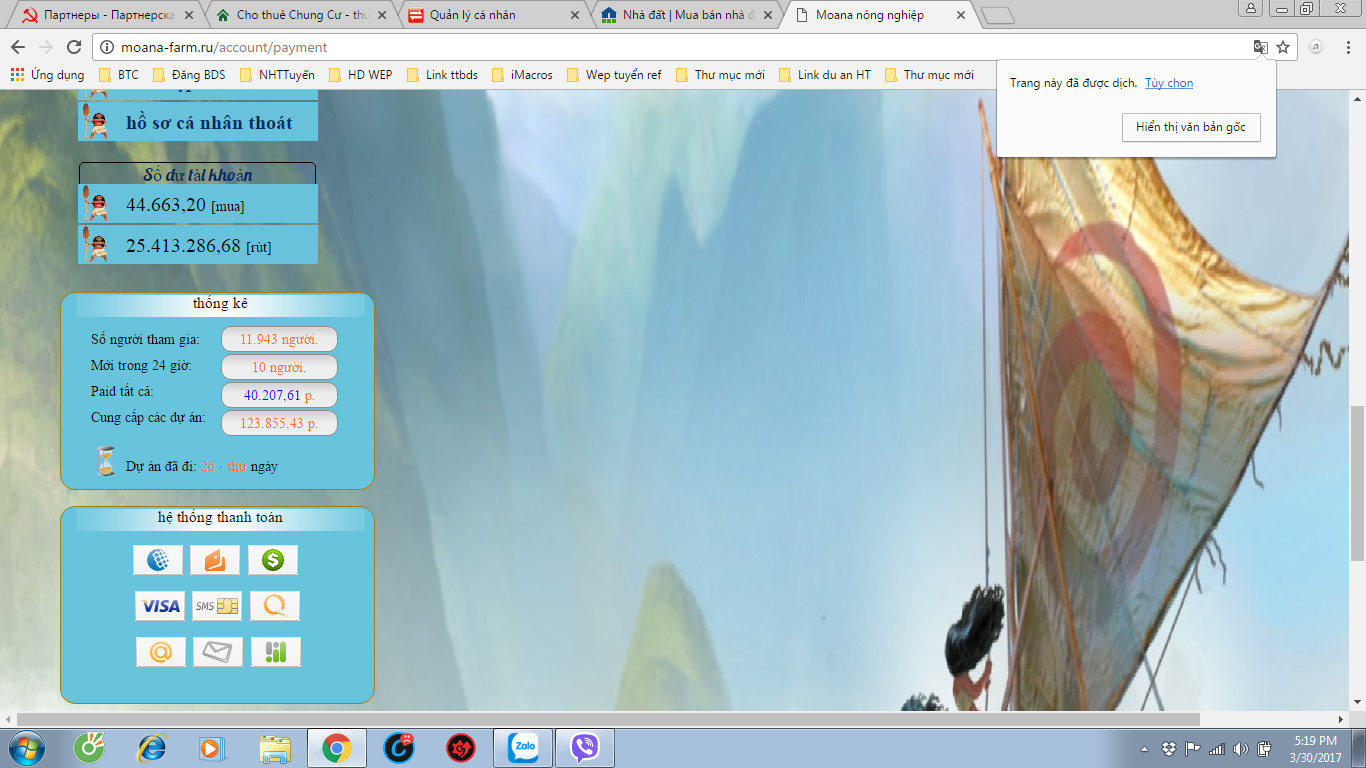Click the 'Tùy chọn' translation options link
Image resolution: width=1366 pixels, height=768 pixels.
(x=1169, y=83)
